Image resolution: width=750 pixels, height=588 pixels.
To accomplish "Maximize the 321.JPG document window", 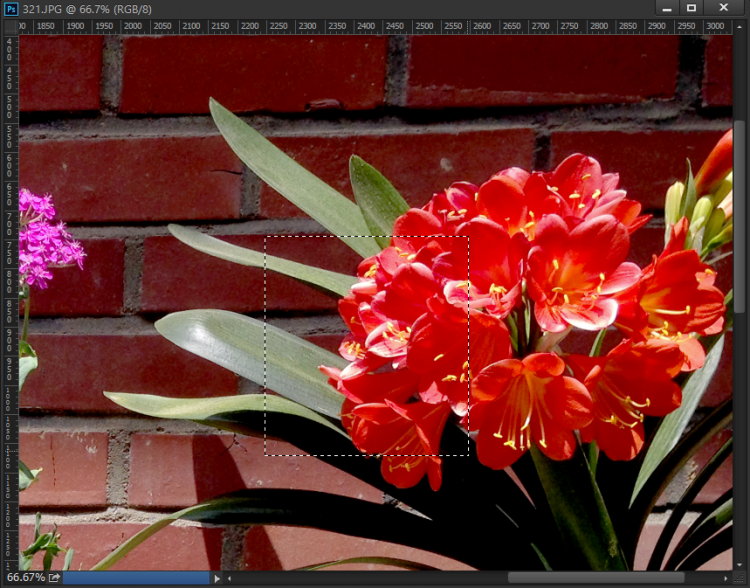I will [x=691, y=8].
